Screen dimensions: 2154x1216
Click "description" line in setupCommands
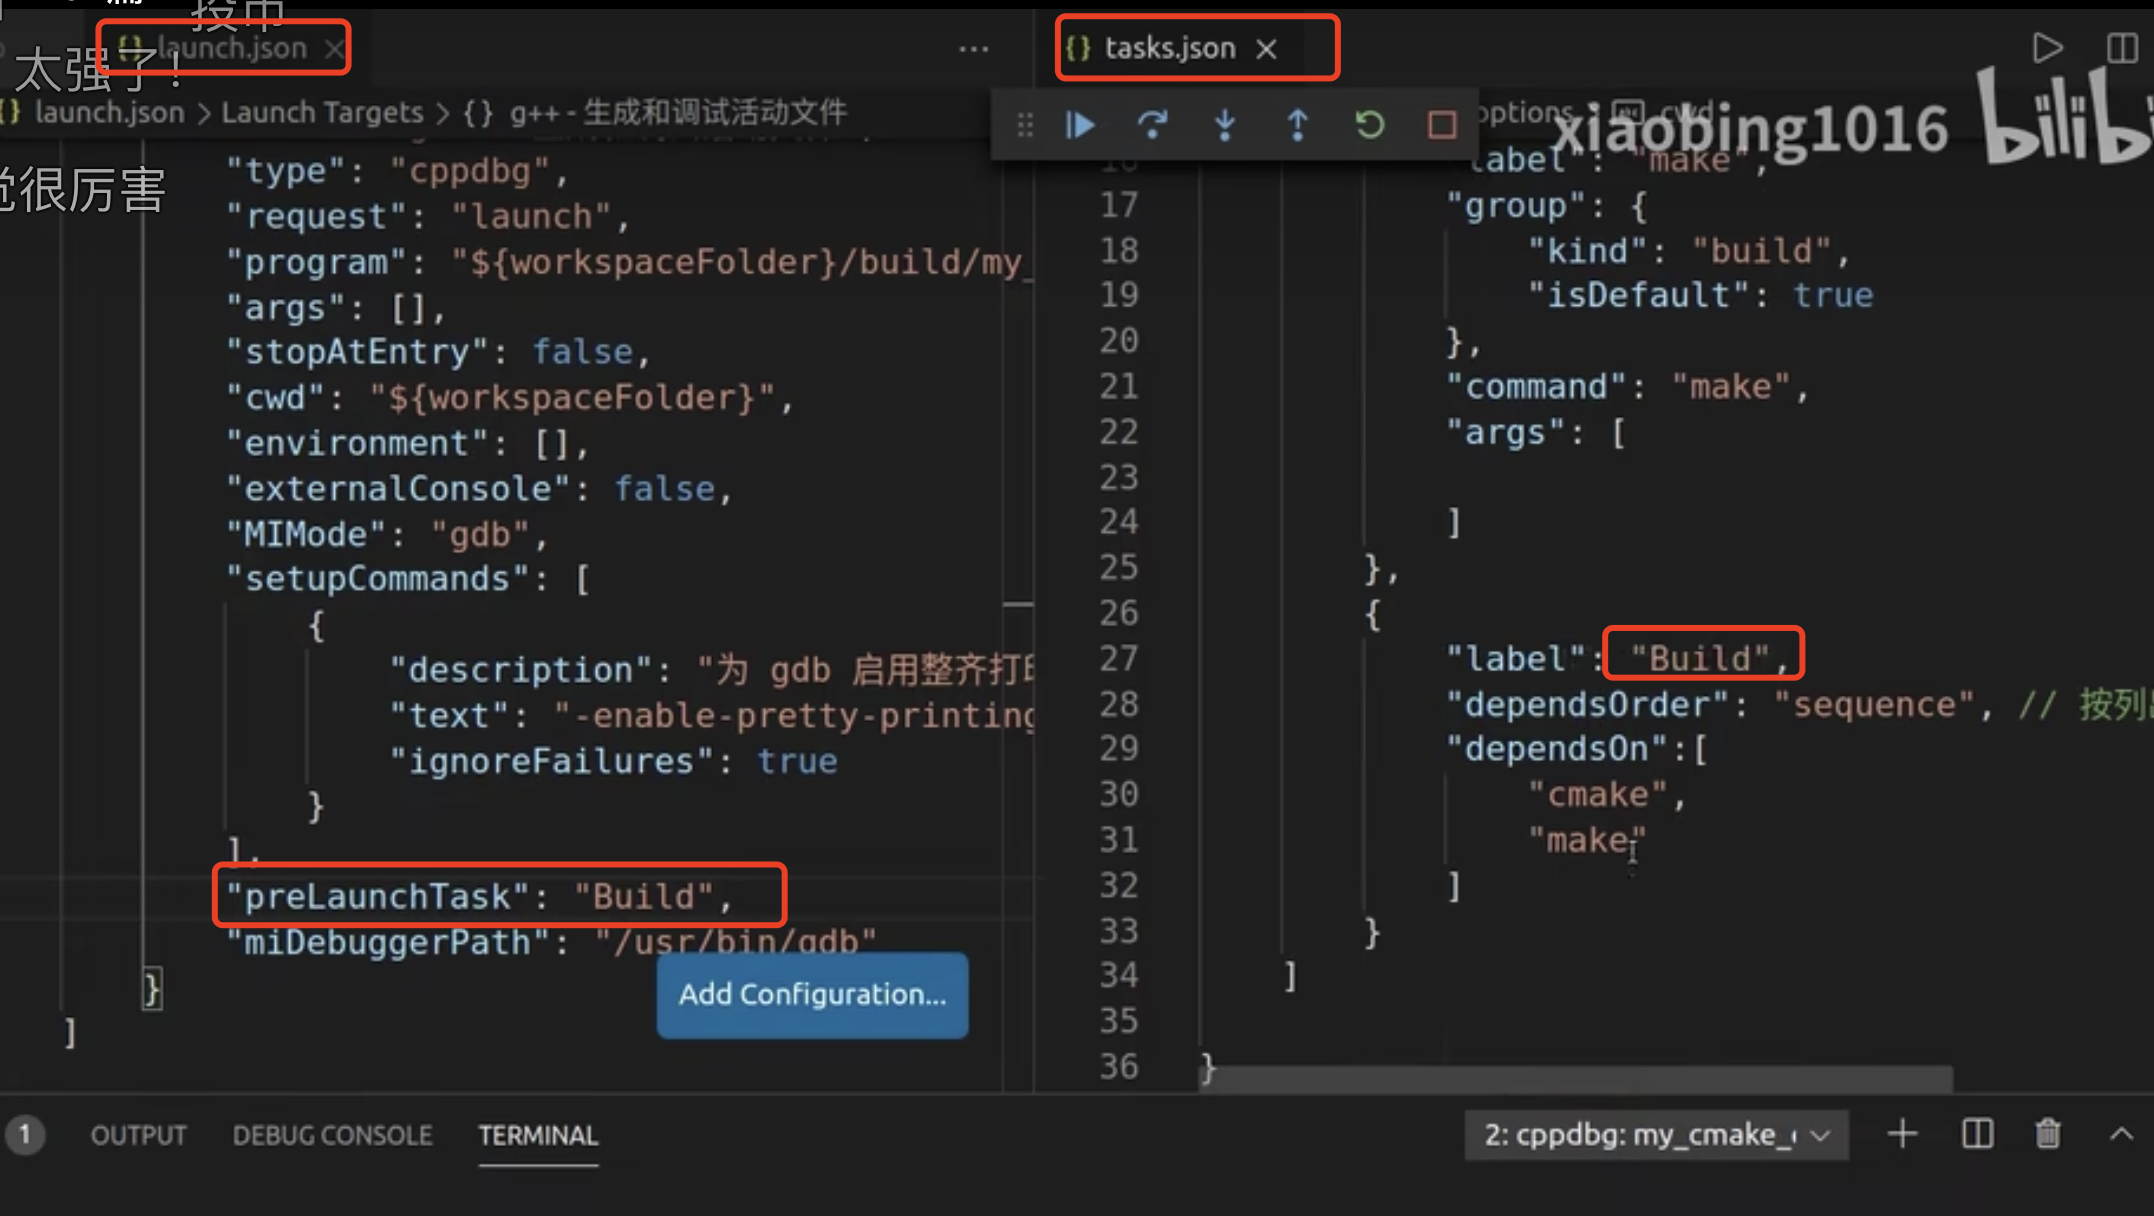click(711, 670)
